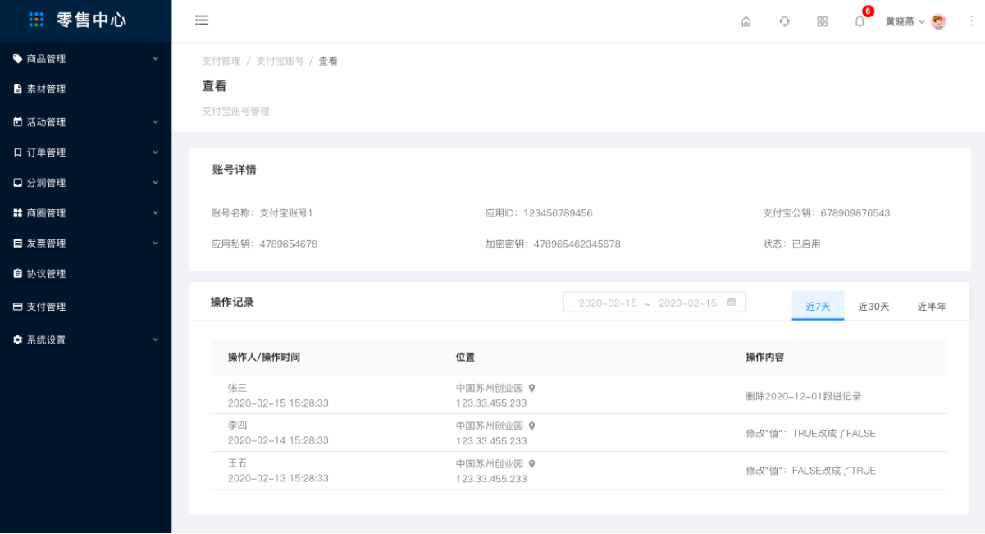Viewport: 985px width, 534px height.
Task: Click the 支付宝账号1 account name value
Action: [x=286, y=213]
